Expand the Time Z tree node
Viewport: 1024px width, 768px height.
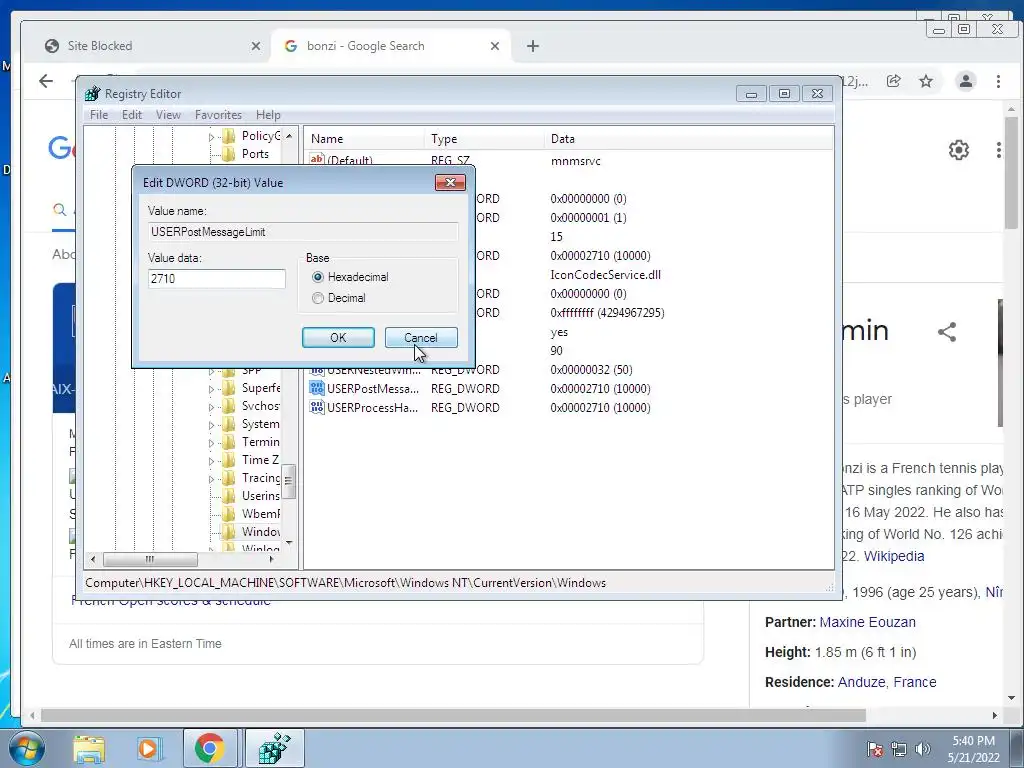tap(211, 460)
